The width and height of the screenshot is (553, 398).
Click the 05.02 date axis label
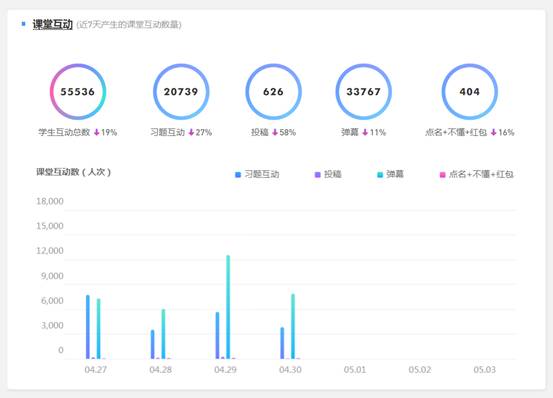tap(420, 369)
